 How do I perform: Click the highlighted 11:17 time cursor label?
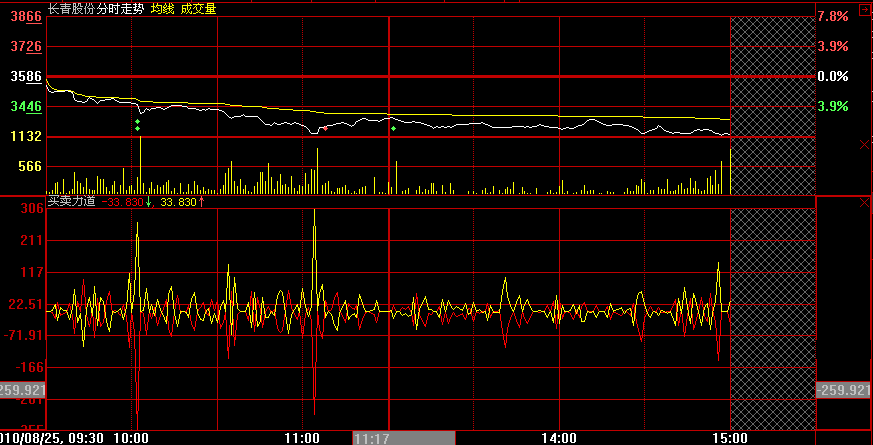click(x=404, y=438)
